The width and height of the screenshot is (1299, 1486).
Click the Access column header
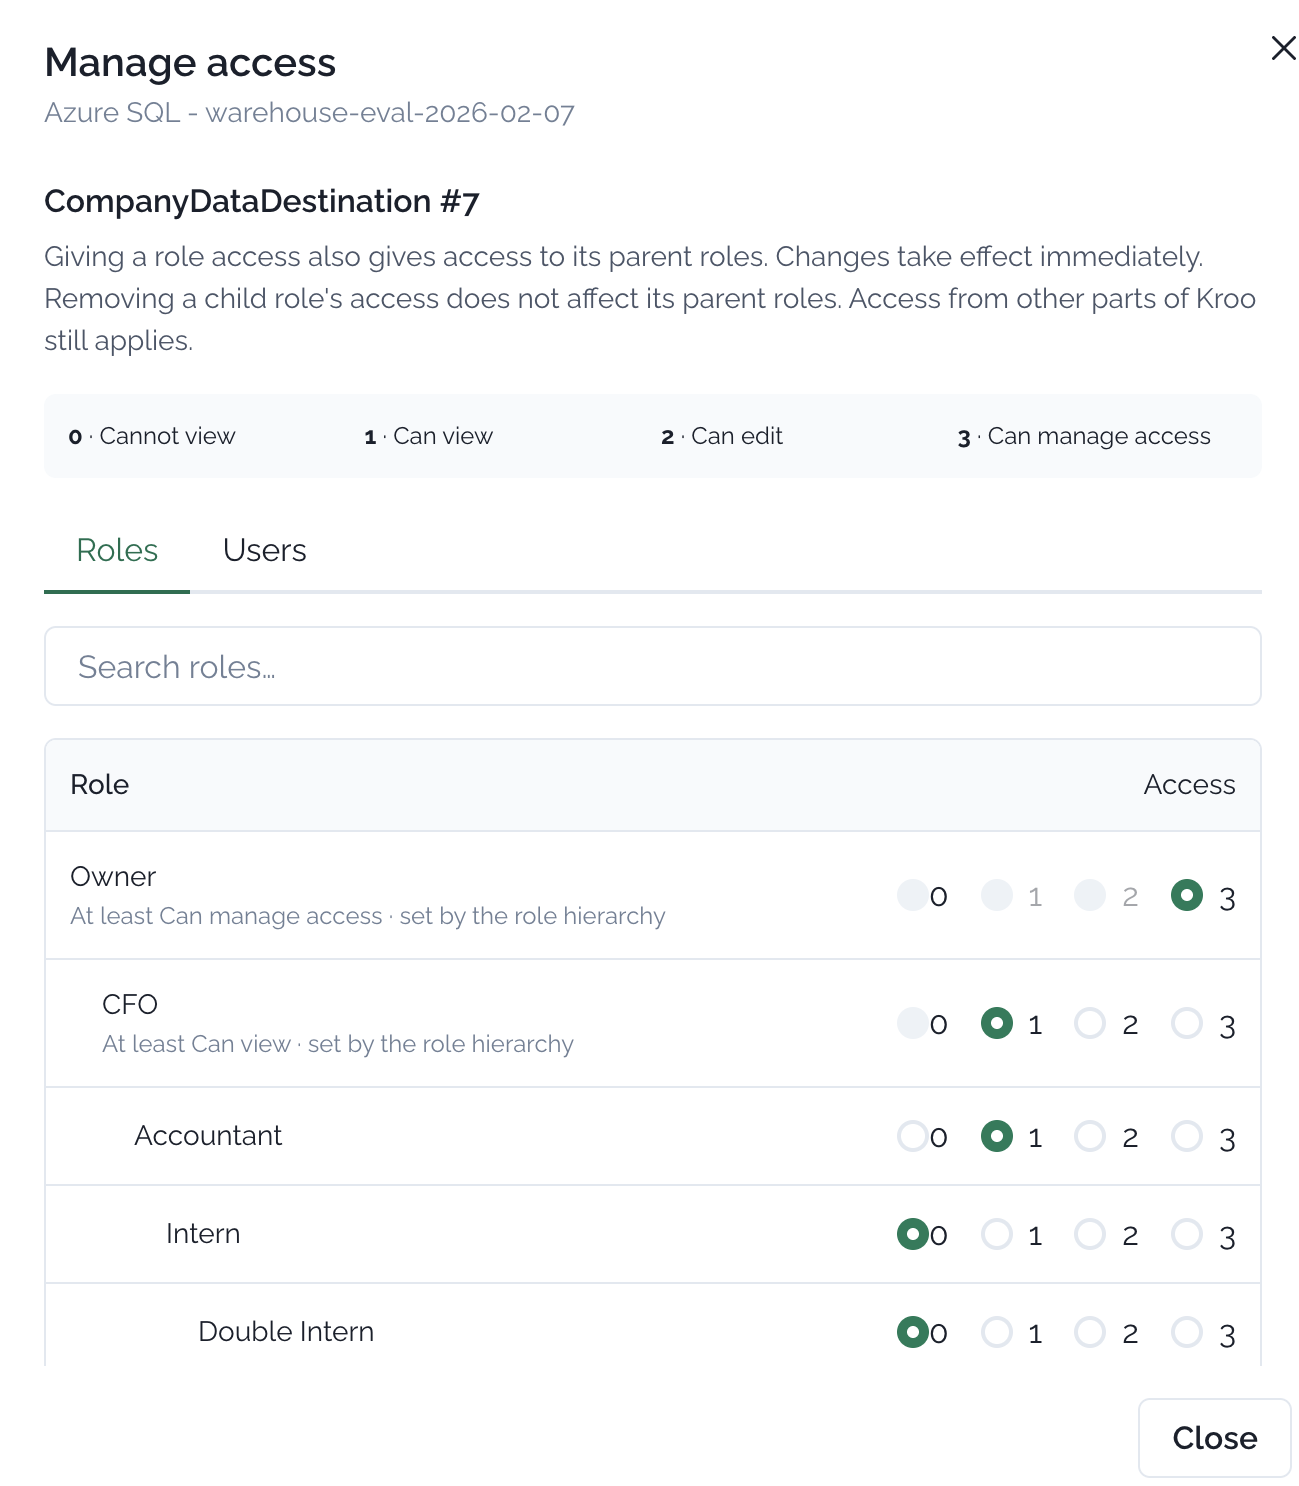tap(1189, 784)
